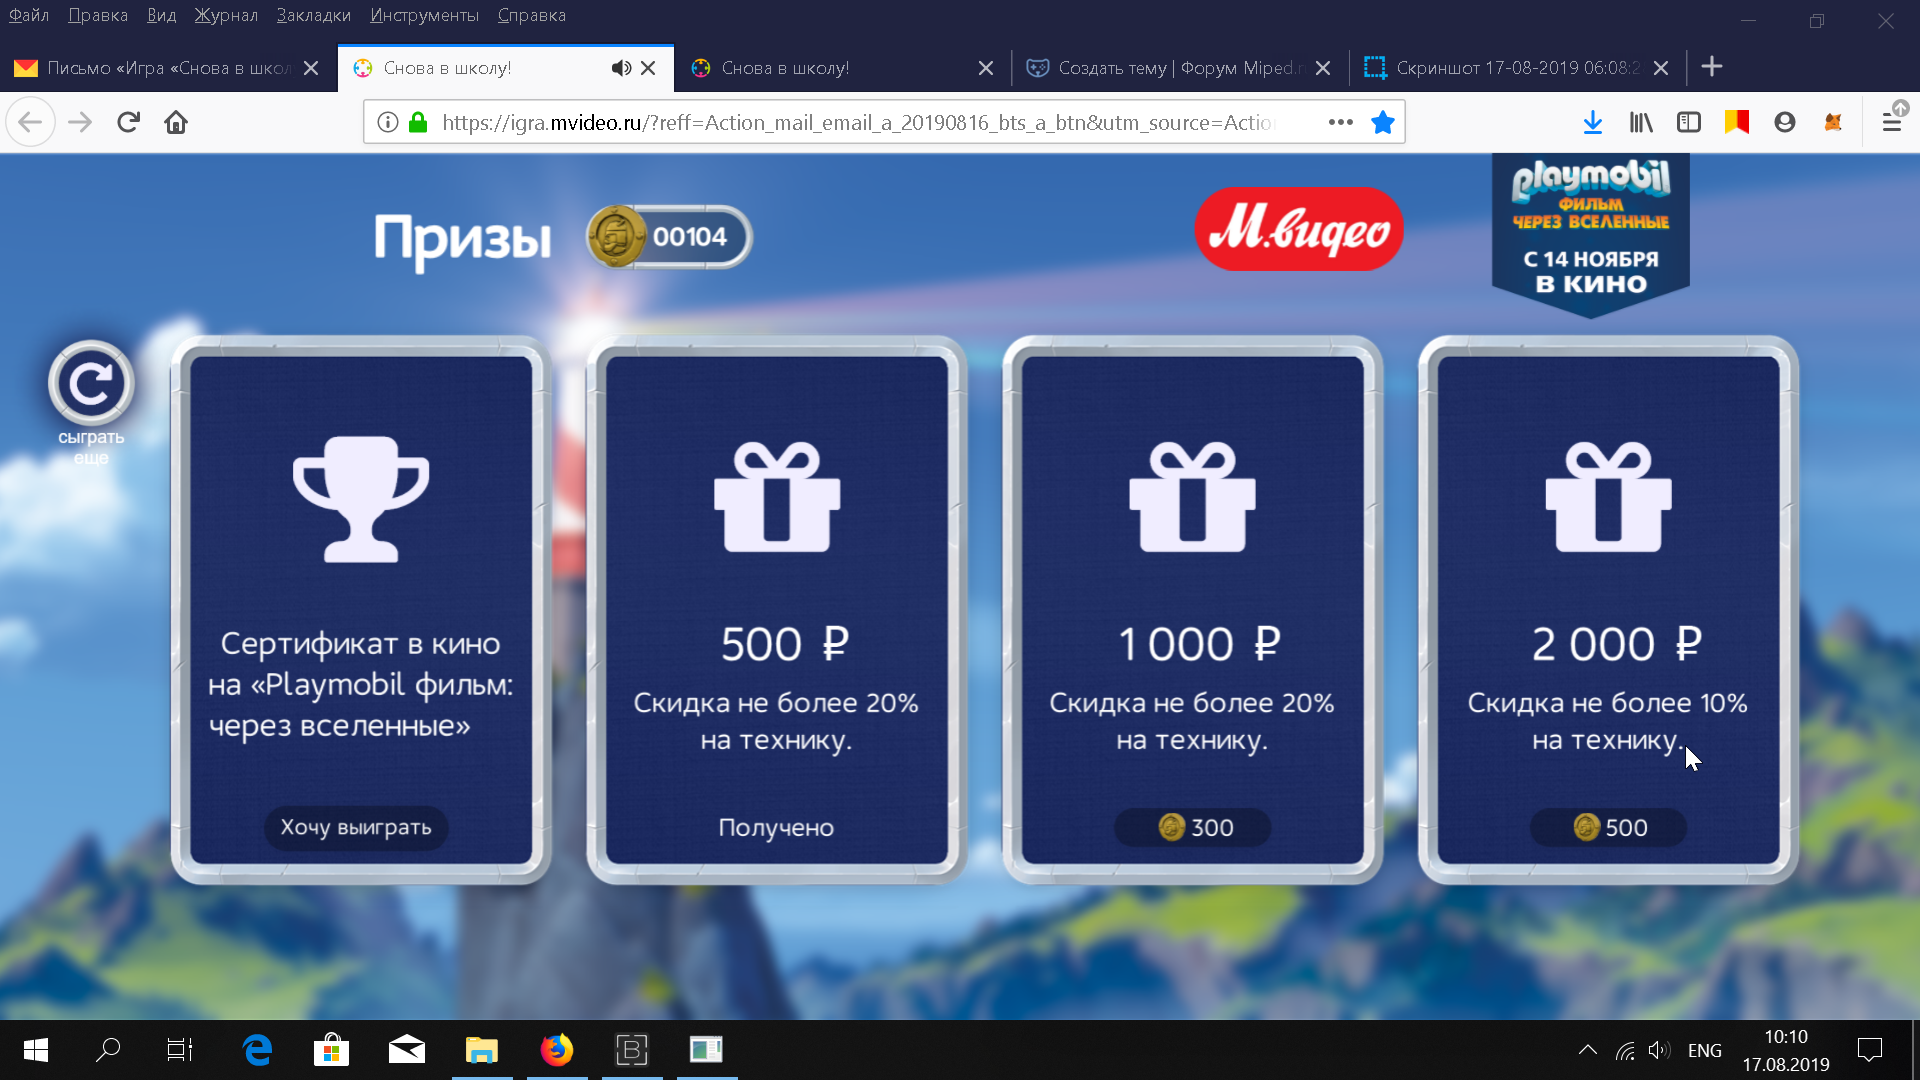Viewport: 1920px width, 1080px height.
Task: Buy the 1 000 ₽ prize for 300 coins
Action: [x=1193, y=828]
